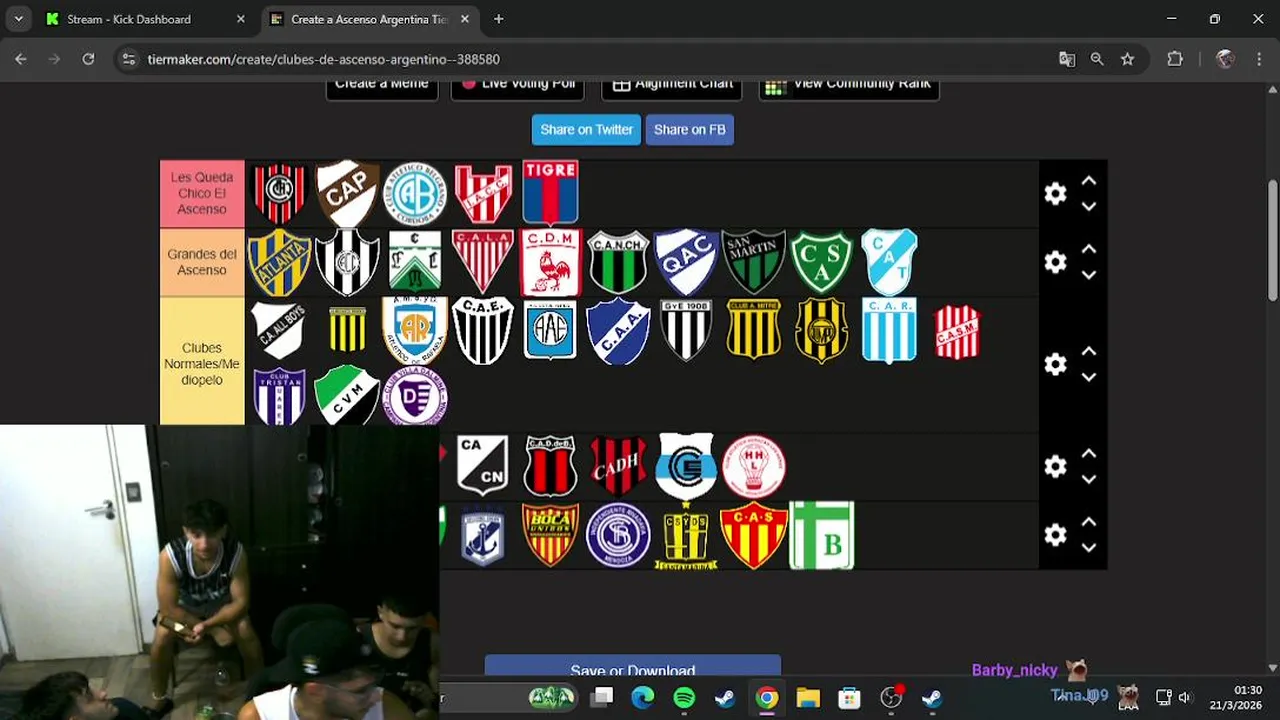
Task: Open settings gear for the CA CN crest row
Action: (x=1055, y=466)
